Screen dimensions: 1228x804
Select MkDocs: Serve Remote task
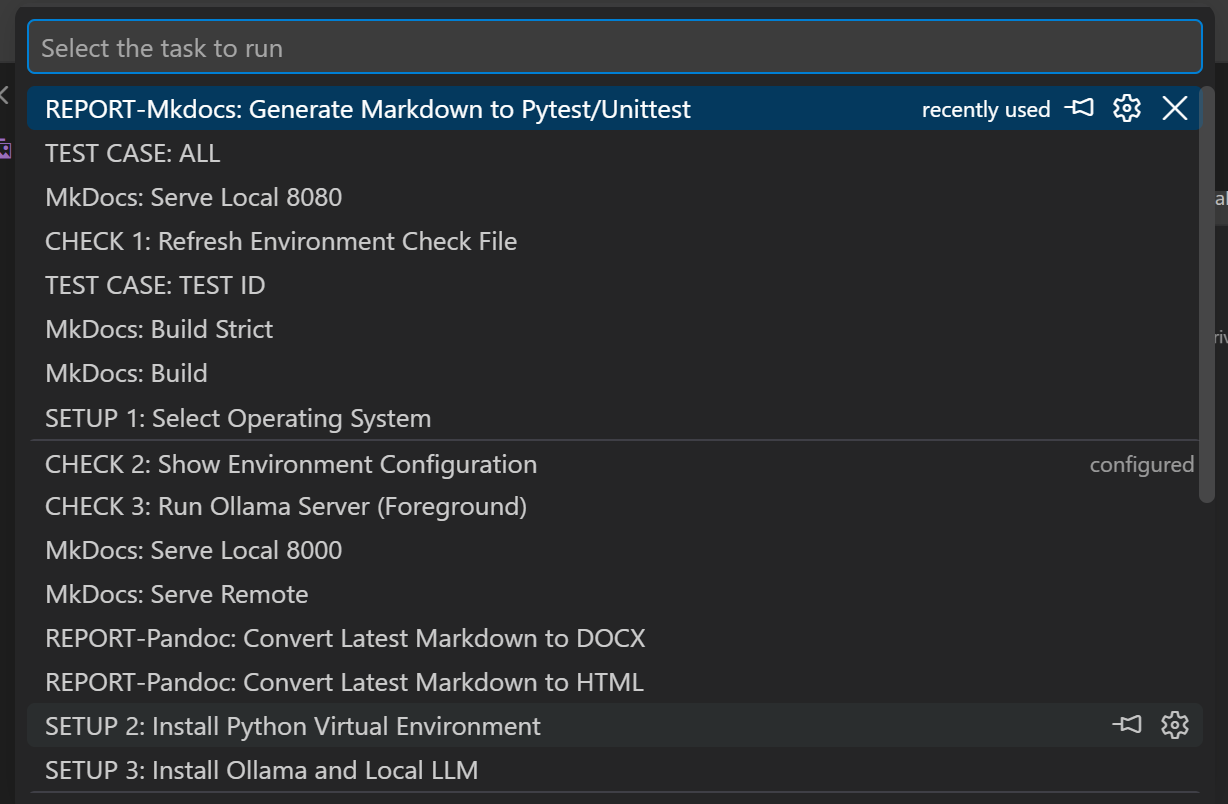[x=614, y=594]
